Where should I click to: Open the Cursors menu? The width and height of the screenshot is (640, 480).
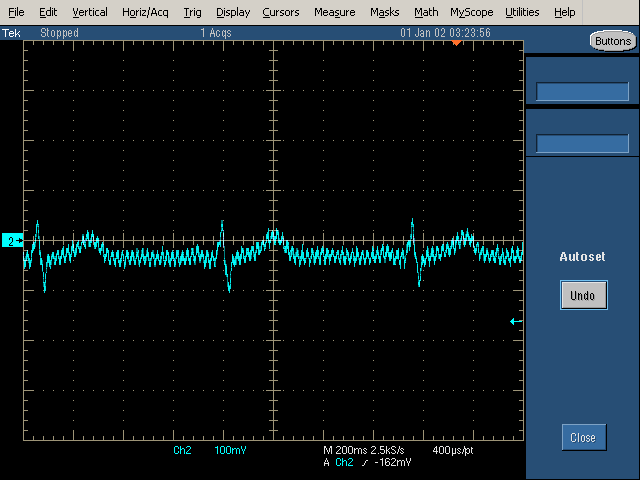pyautogui.click(x=281, y=12)
